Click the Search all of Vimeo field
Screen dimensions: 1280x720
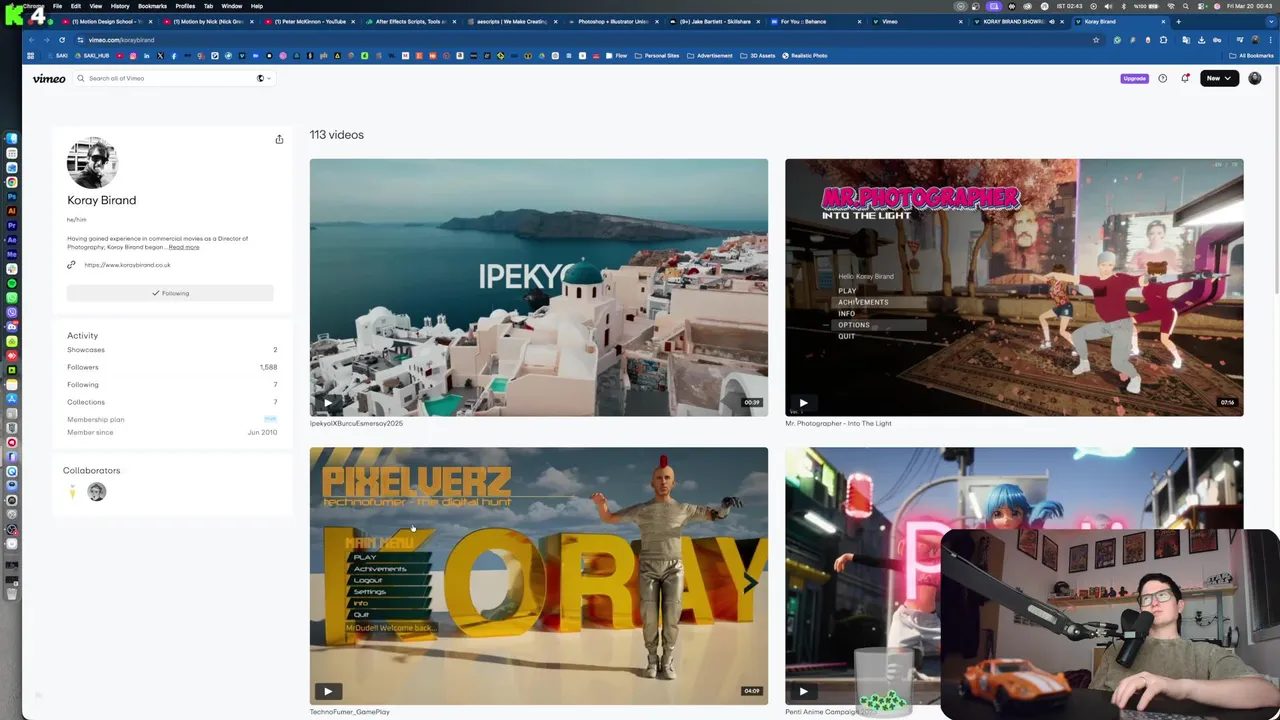[165, 78]
